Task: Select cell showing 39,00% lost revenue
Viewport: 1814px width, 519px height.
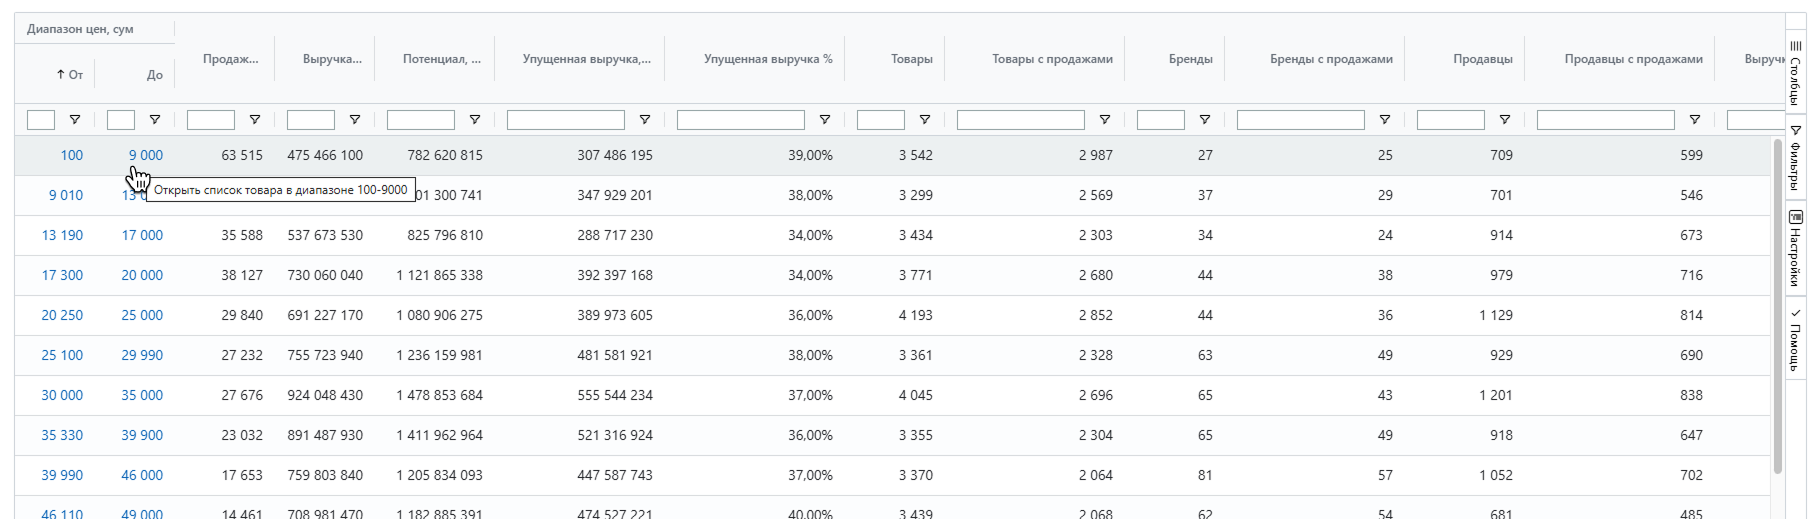Action: pos(755,155)
